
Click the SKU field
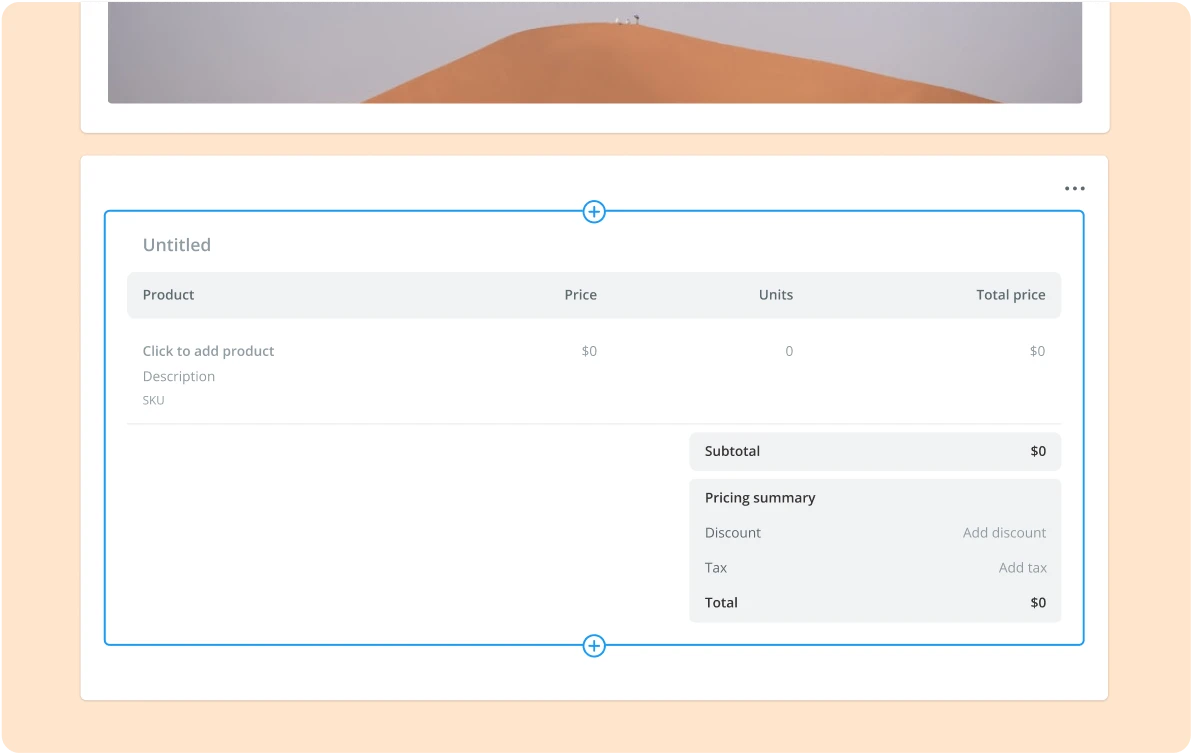154,400
